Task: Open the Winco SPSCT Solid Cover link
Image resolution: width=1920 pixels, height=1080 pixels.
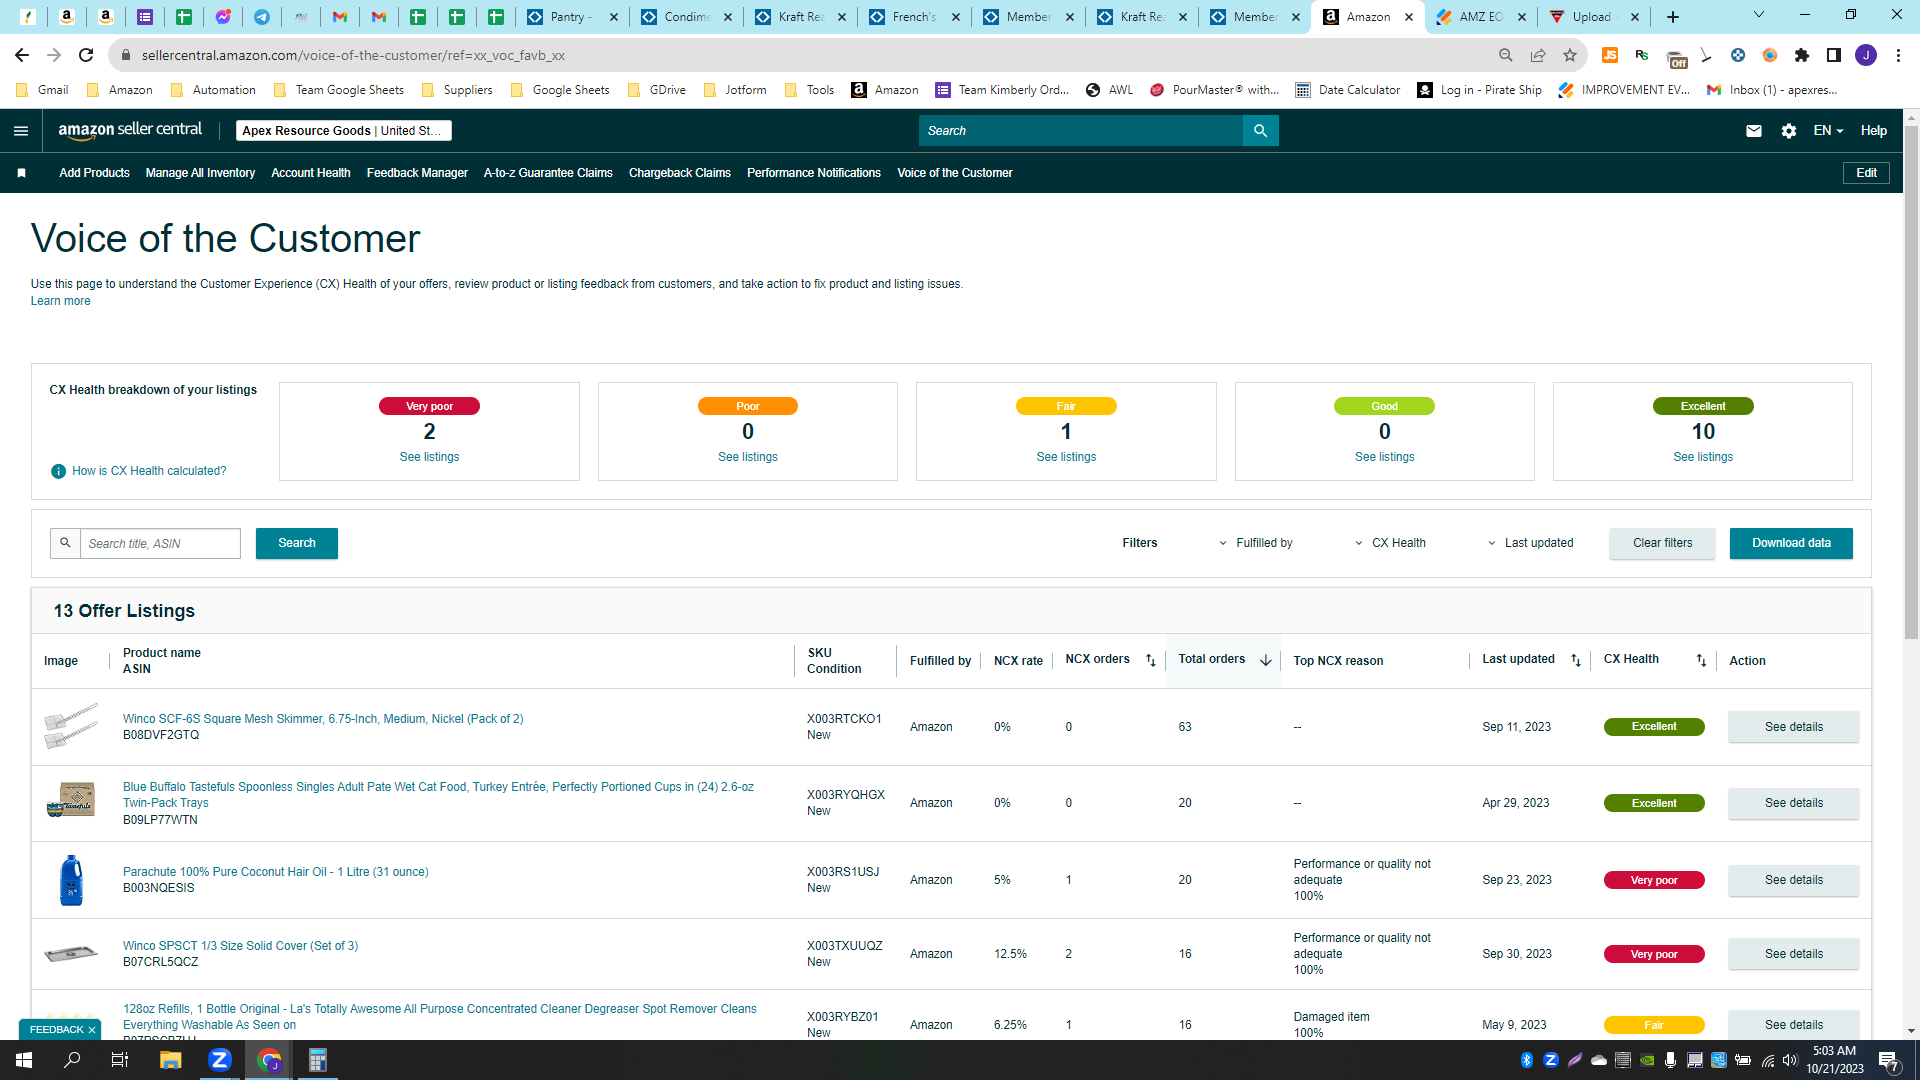Action: (x=240, y=946)
